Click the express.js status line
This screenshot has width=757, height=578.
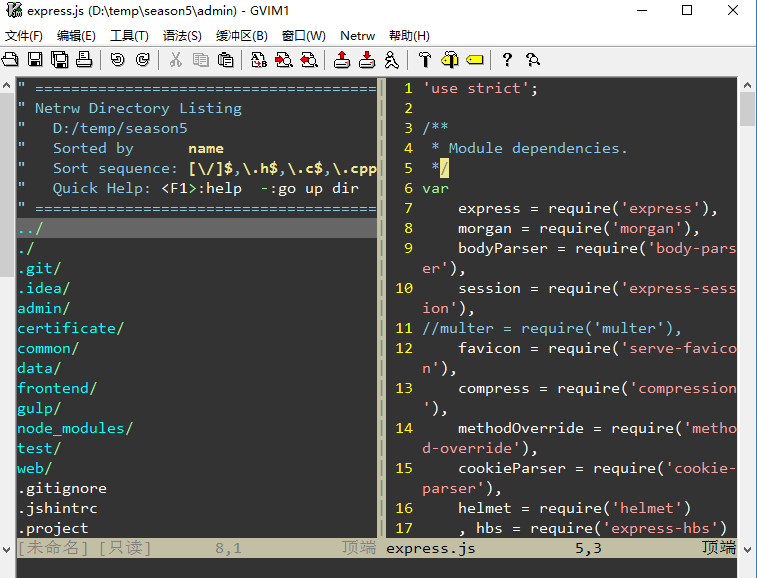coord(561,548)
